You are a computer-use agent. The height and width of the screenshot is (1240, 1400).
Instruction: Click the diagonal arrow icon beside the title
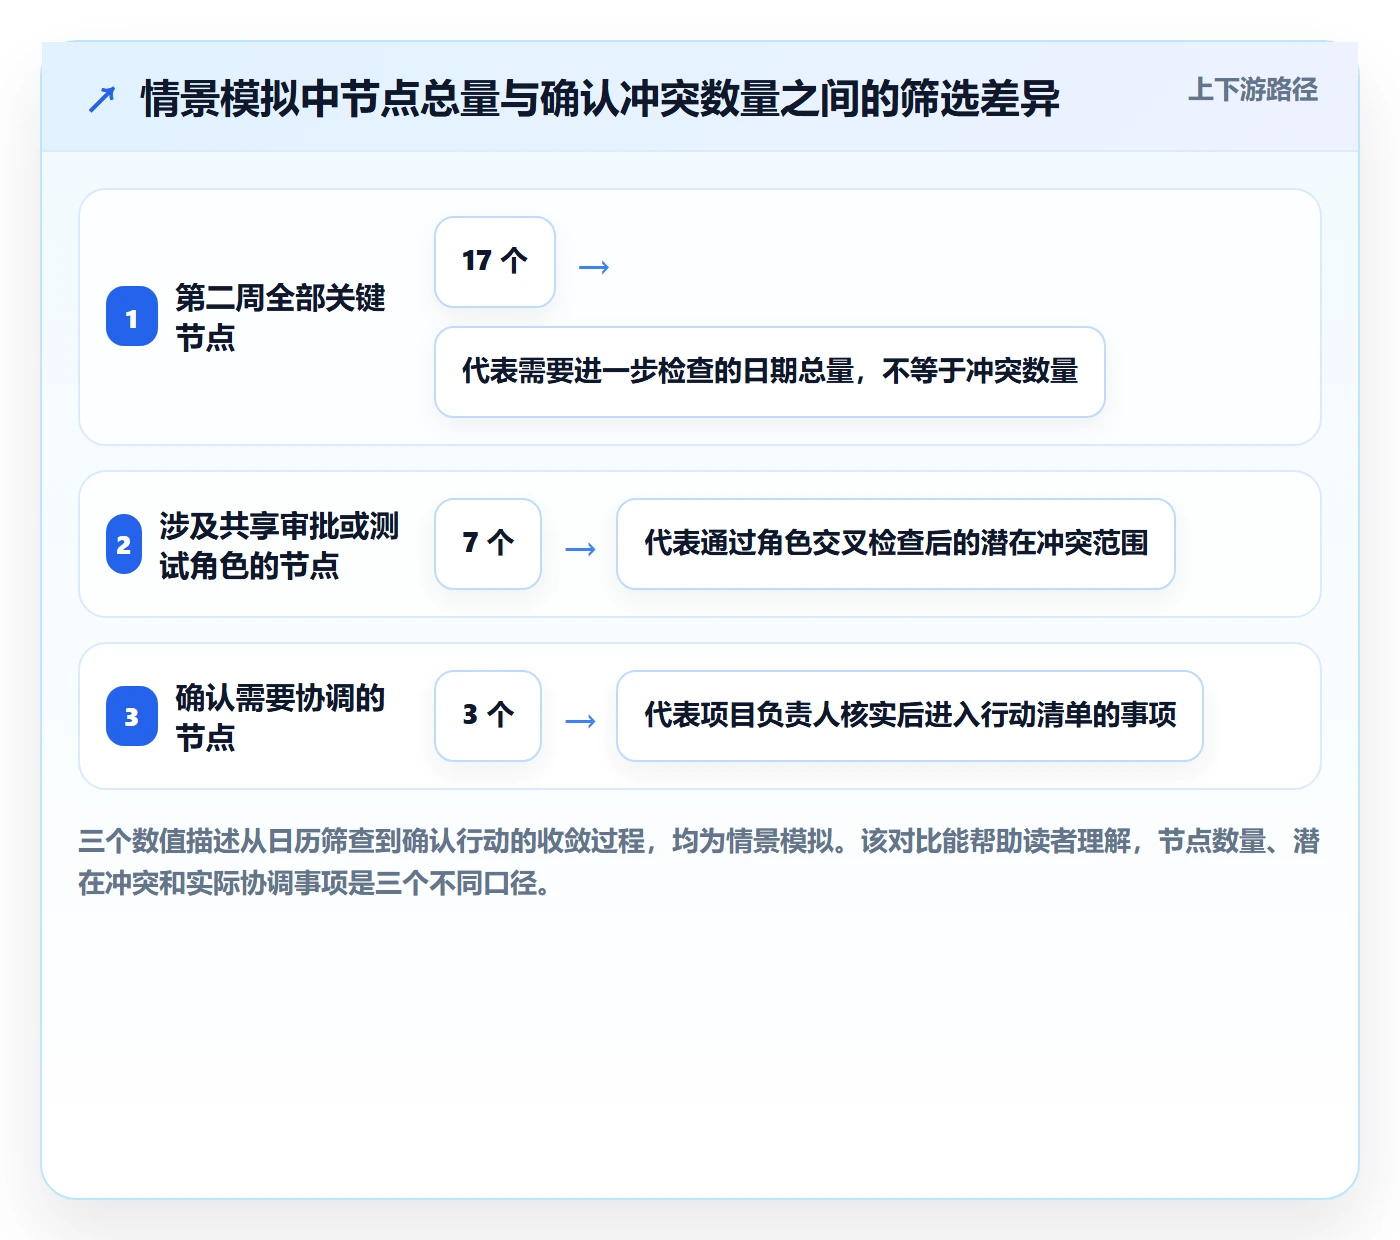[x=102, y=99]
